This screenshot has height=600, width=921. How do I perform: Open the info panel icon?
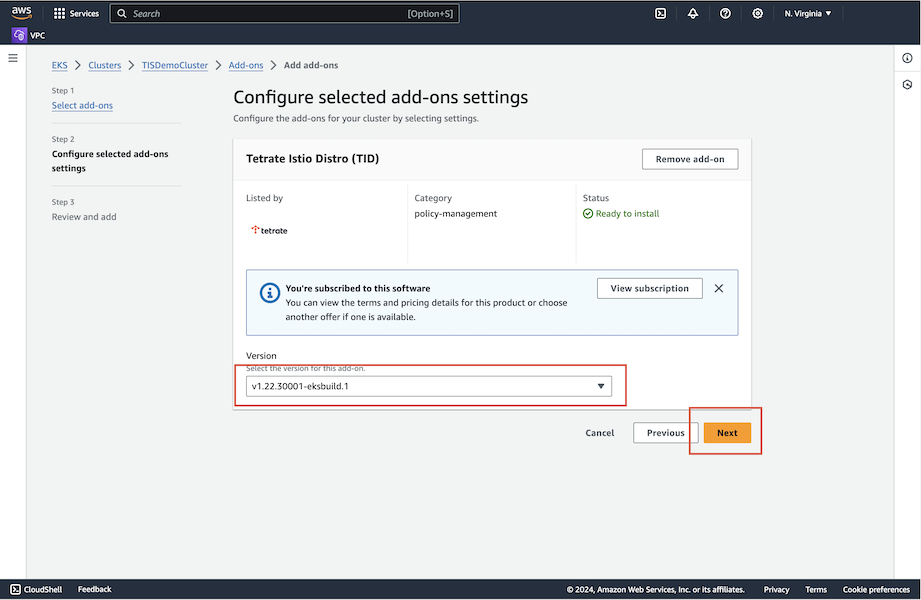[907, 58]
